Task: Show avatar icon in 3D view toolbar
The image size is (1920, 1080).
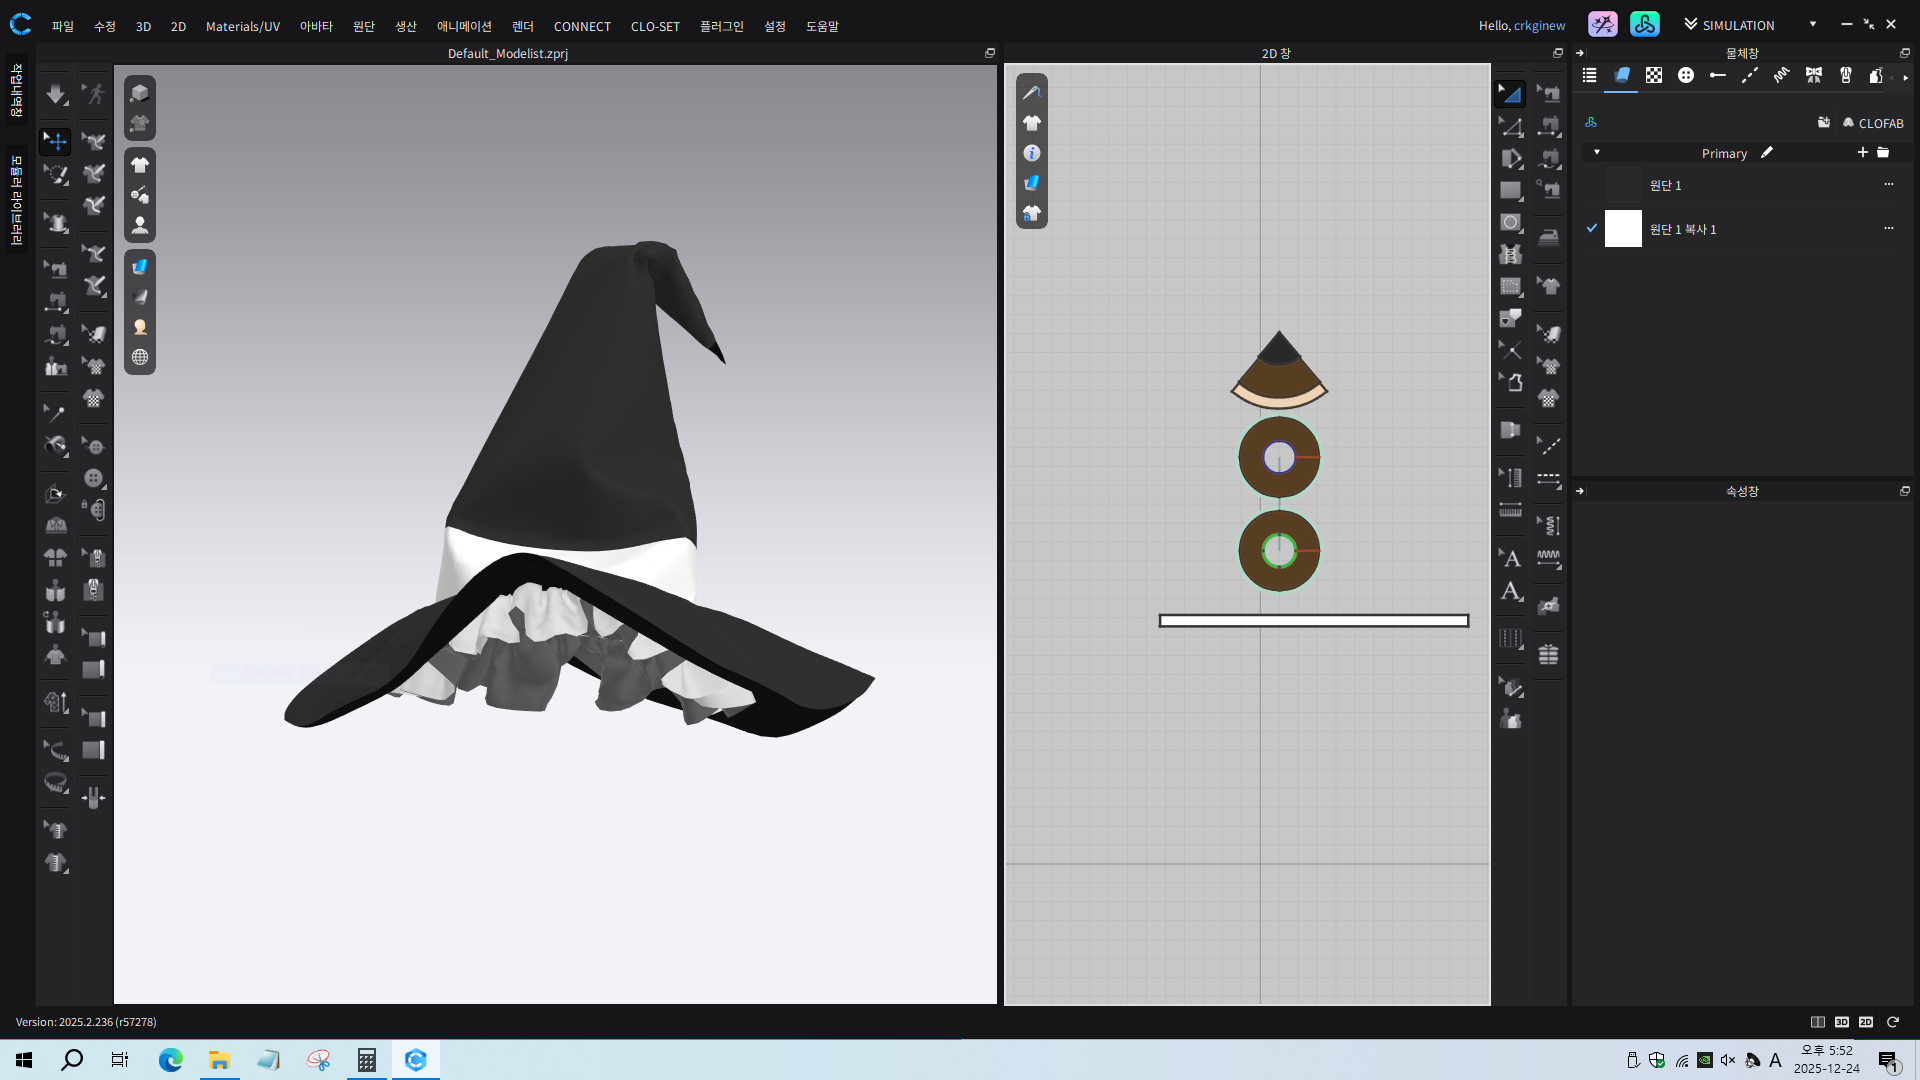Action: click(x=140, y=225)
